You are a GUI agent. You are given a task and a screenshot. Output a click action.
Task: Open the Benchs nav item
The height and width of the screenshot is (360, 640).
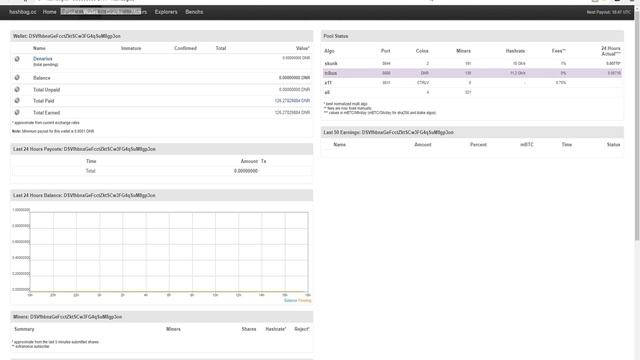pos(194,12)
